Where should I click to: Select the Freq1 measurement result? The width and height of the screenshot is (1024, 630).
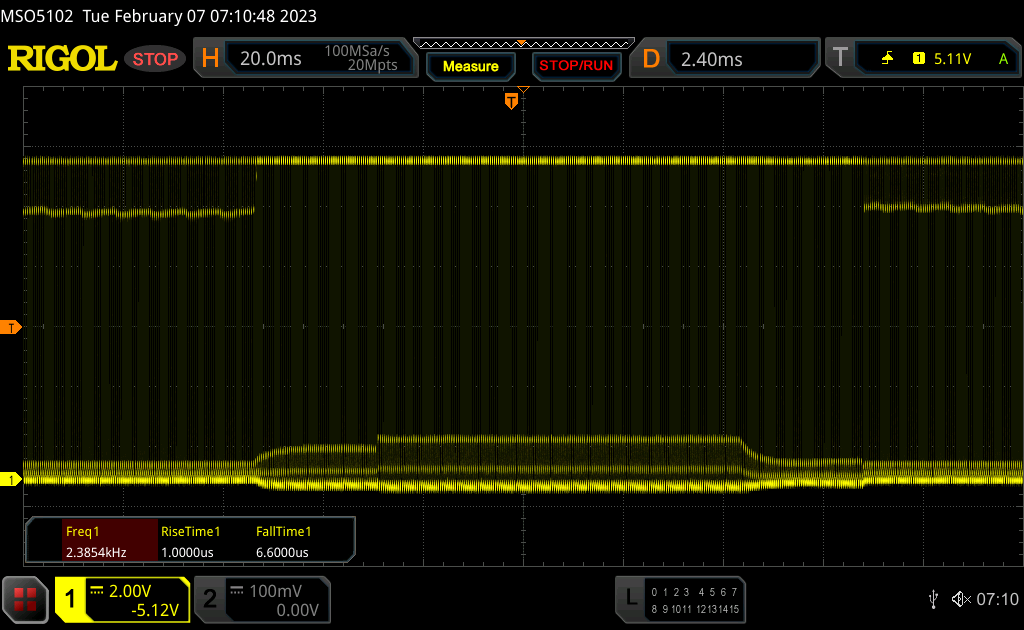tap(110, 541)
